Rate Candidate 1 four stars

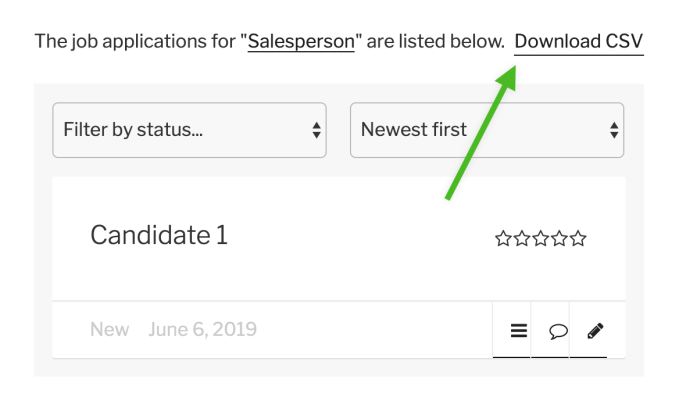click(x=559, y=238)
